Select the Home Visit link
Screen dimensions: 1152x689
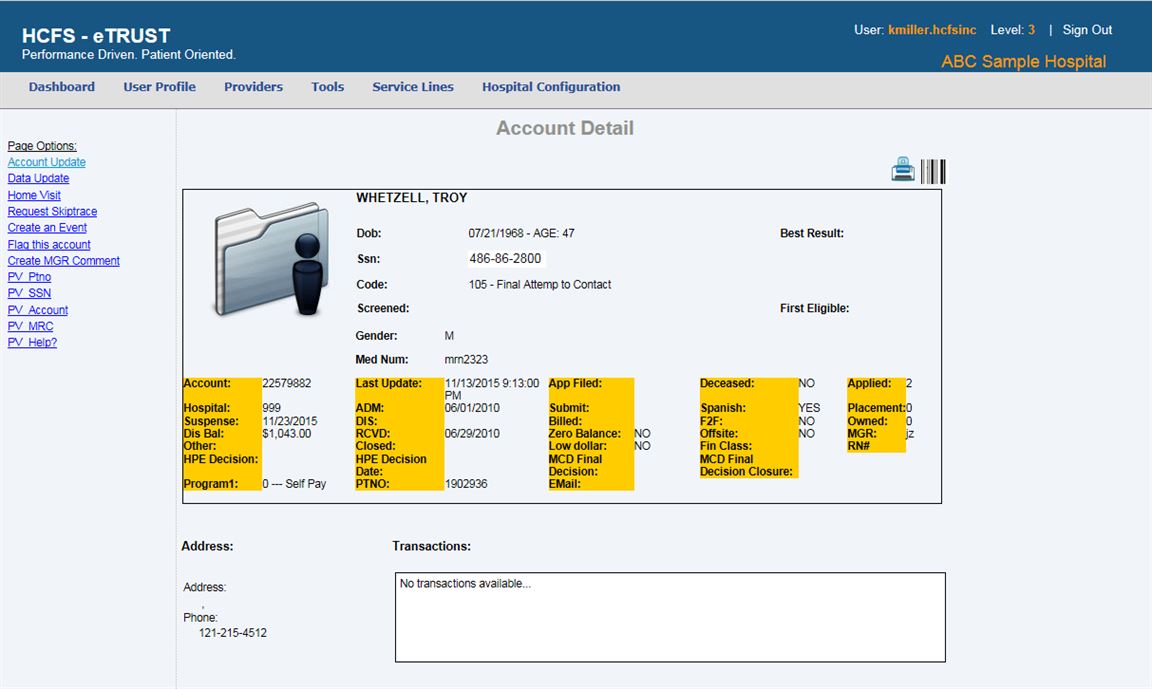(x=35, y=195)
